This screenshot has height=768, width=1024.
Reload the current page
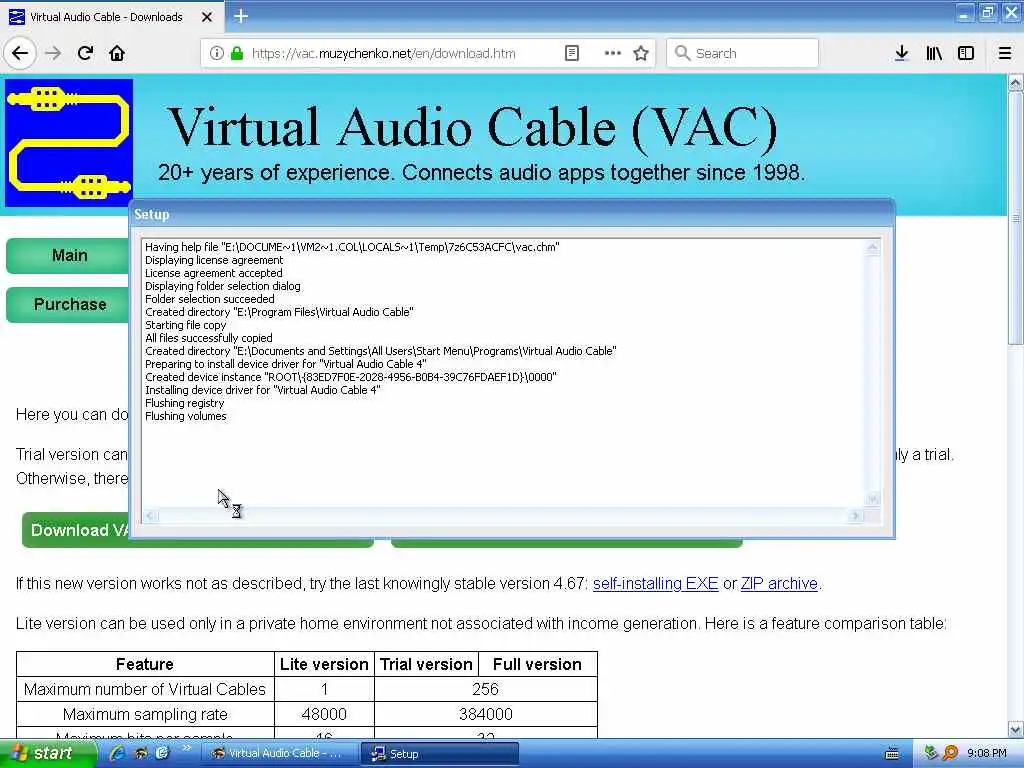(x=85, y=53)
